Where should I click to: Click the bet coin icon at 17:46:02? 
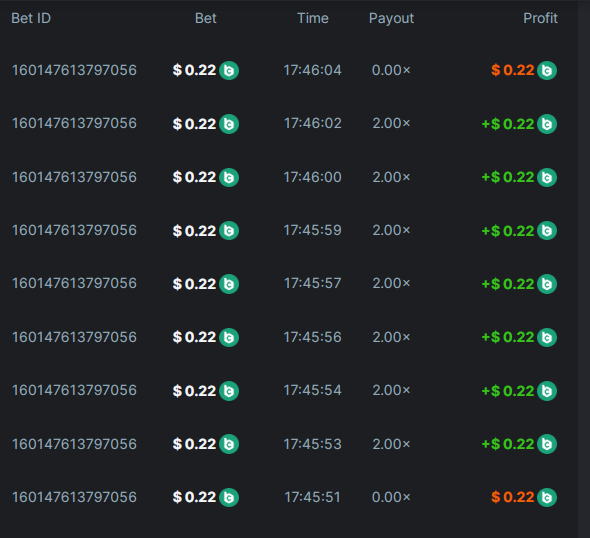point(229,124)
